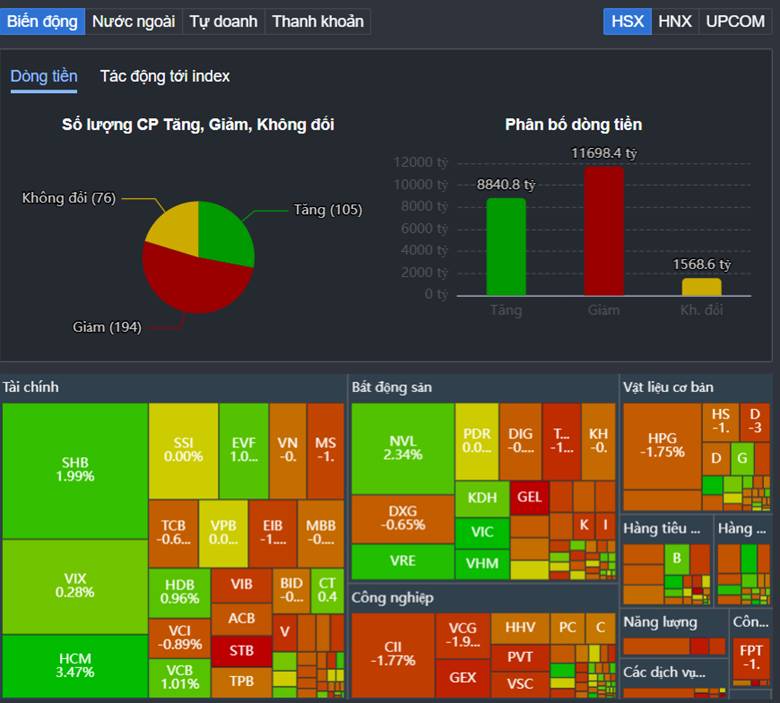Open the SHB stock tile

pyautogui.click(x=76, y=470)
